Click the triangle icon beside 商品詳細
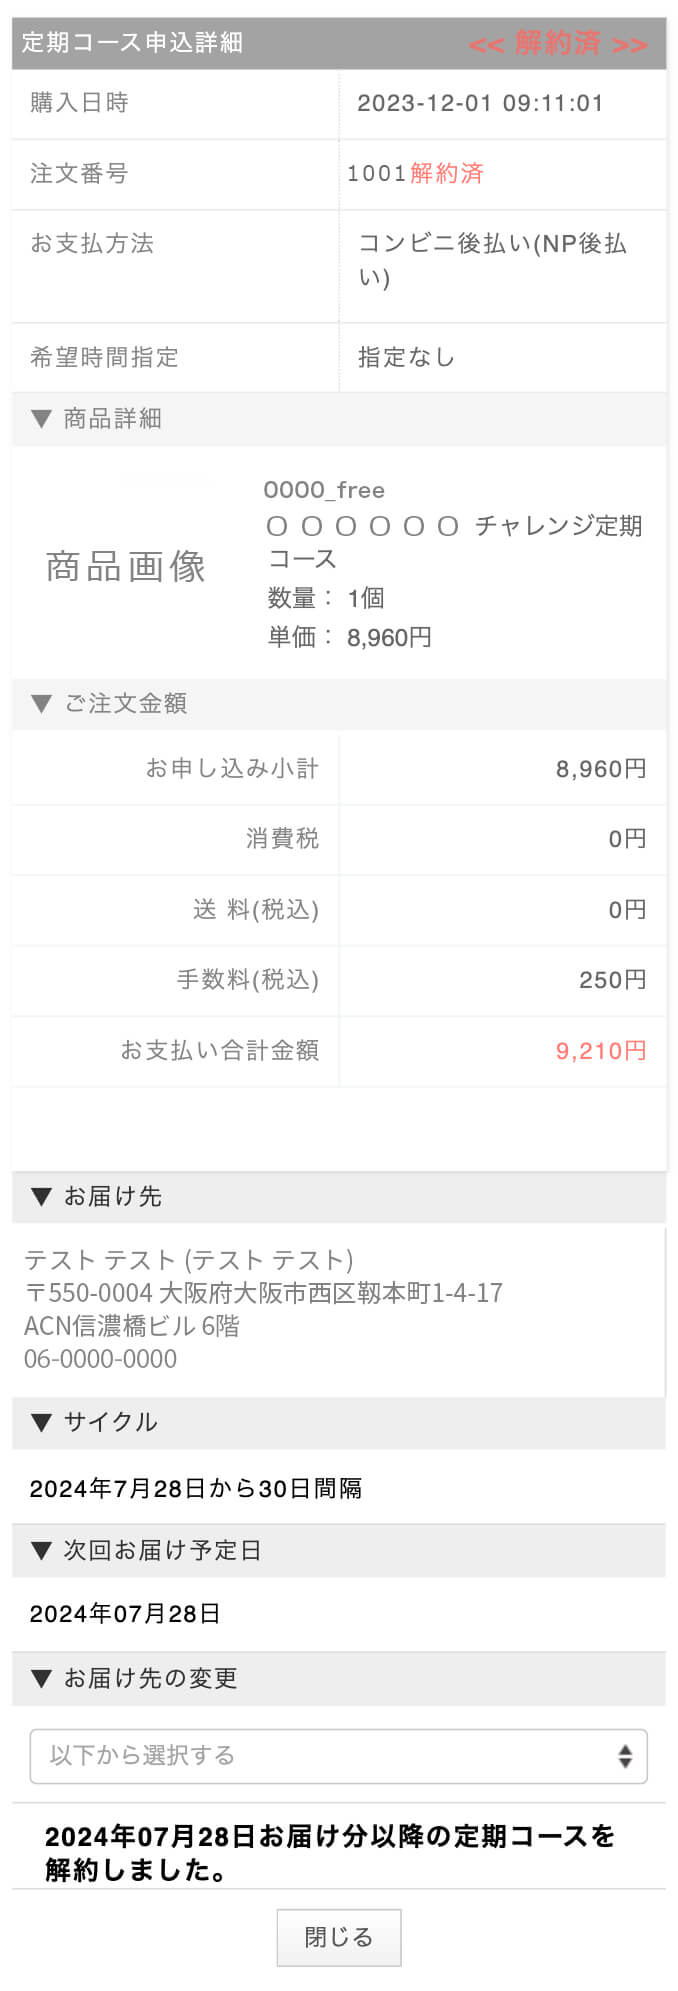The width and height of the screenshot is (678, 1991). point(41,419)
